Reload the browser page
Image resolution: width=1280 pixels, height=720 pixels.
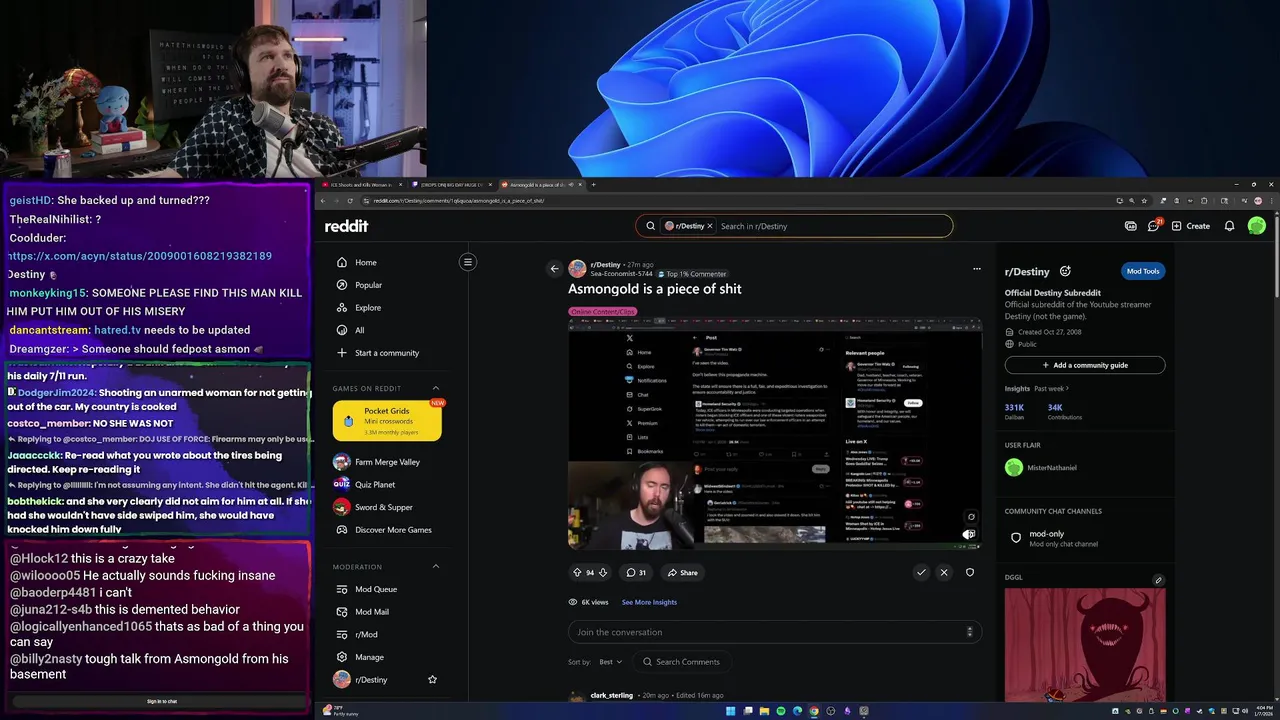click(x=351, y=201)
